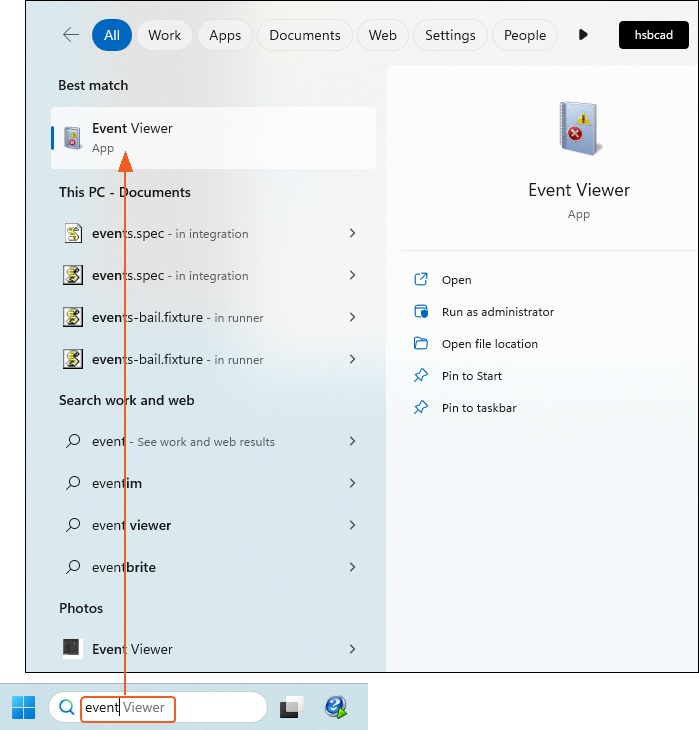Open the help globe taskbar icon
This screenshot has width=699, height=730.
coord(336,707)
